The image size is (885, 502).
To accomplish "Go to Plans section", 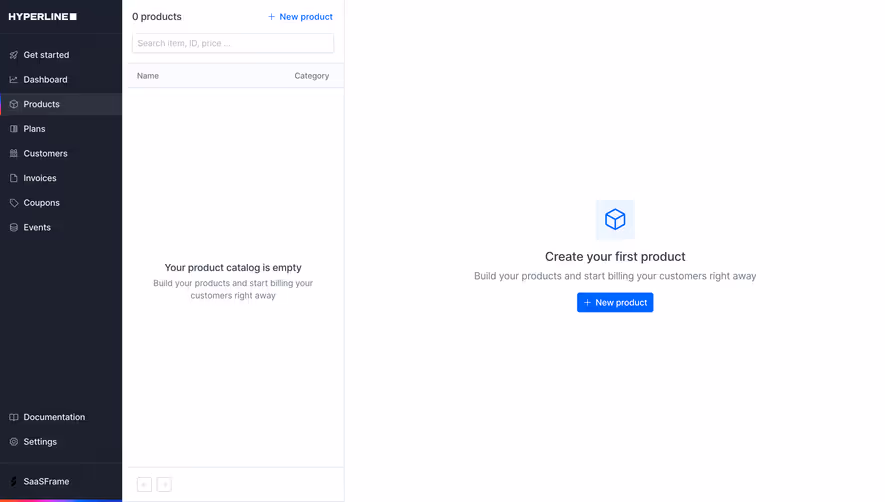I will point(34,129).
